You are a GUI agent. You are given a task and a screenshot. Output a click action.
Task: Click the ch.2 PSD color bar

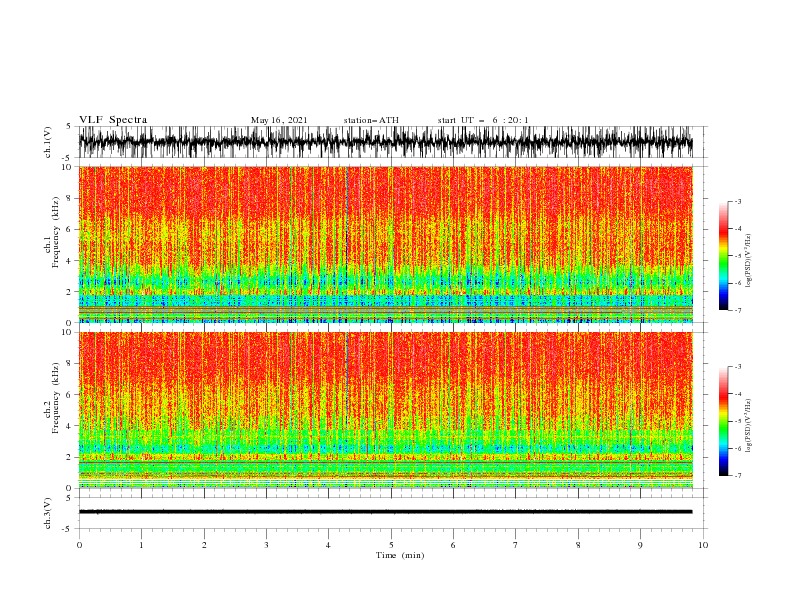coord(723,421)
